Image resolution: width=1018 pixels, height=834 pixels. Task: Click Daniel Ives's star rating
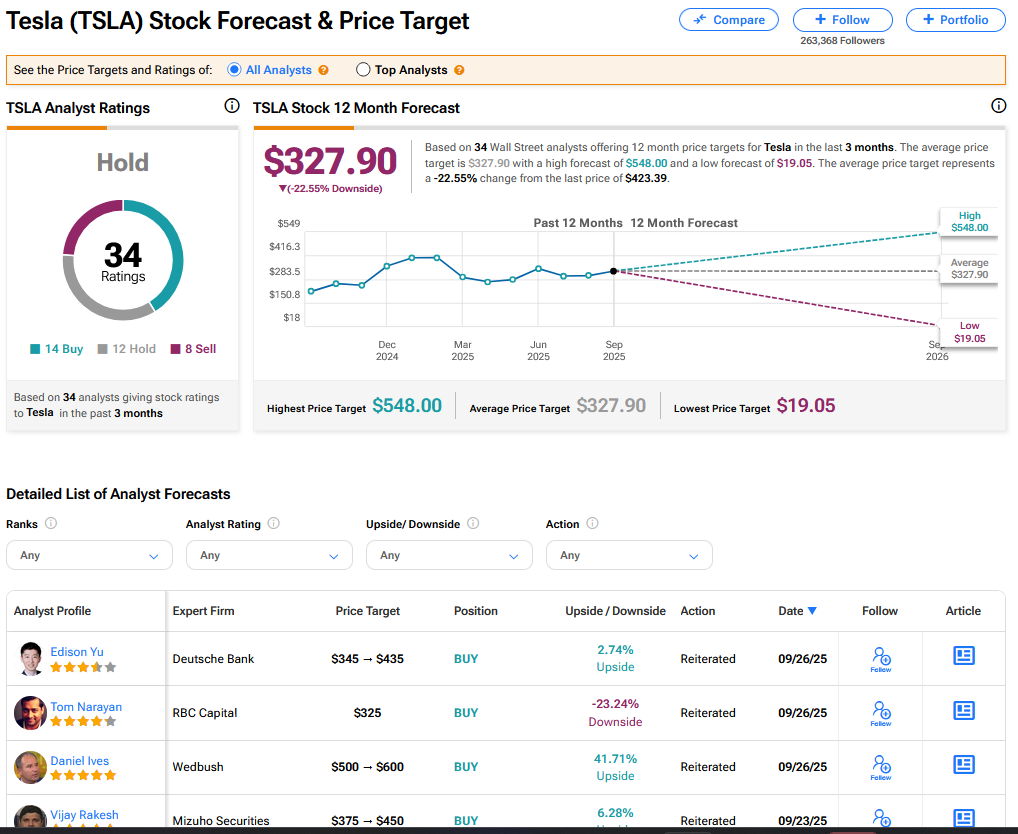click(x=83, y=775)
